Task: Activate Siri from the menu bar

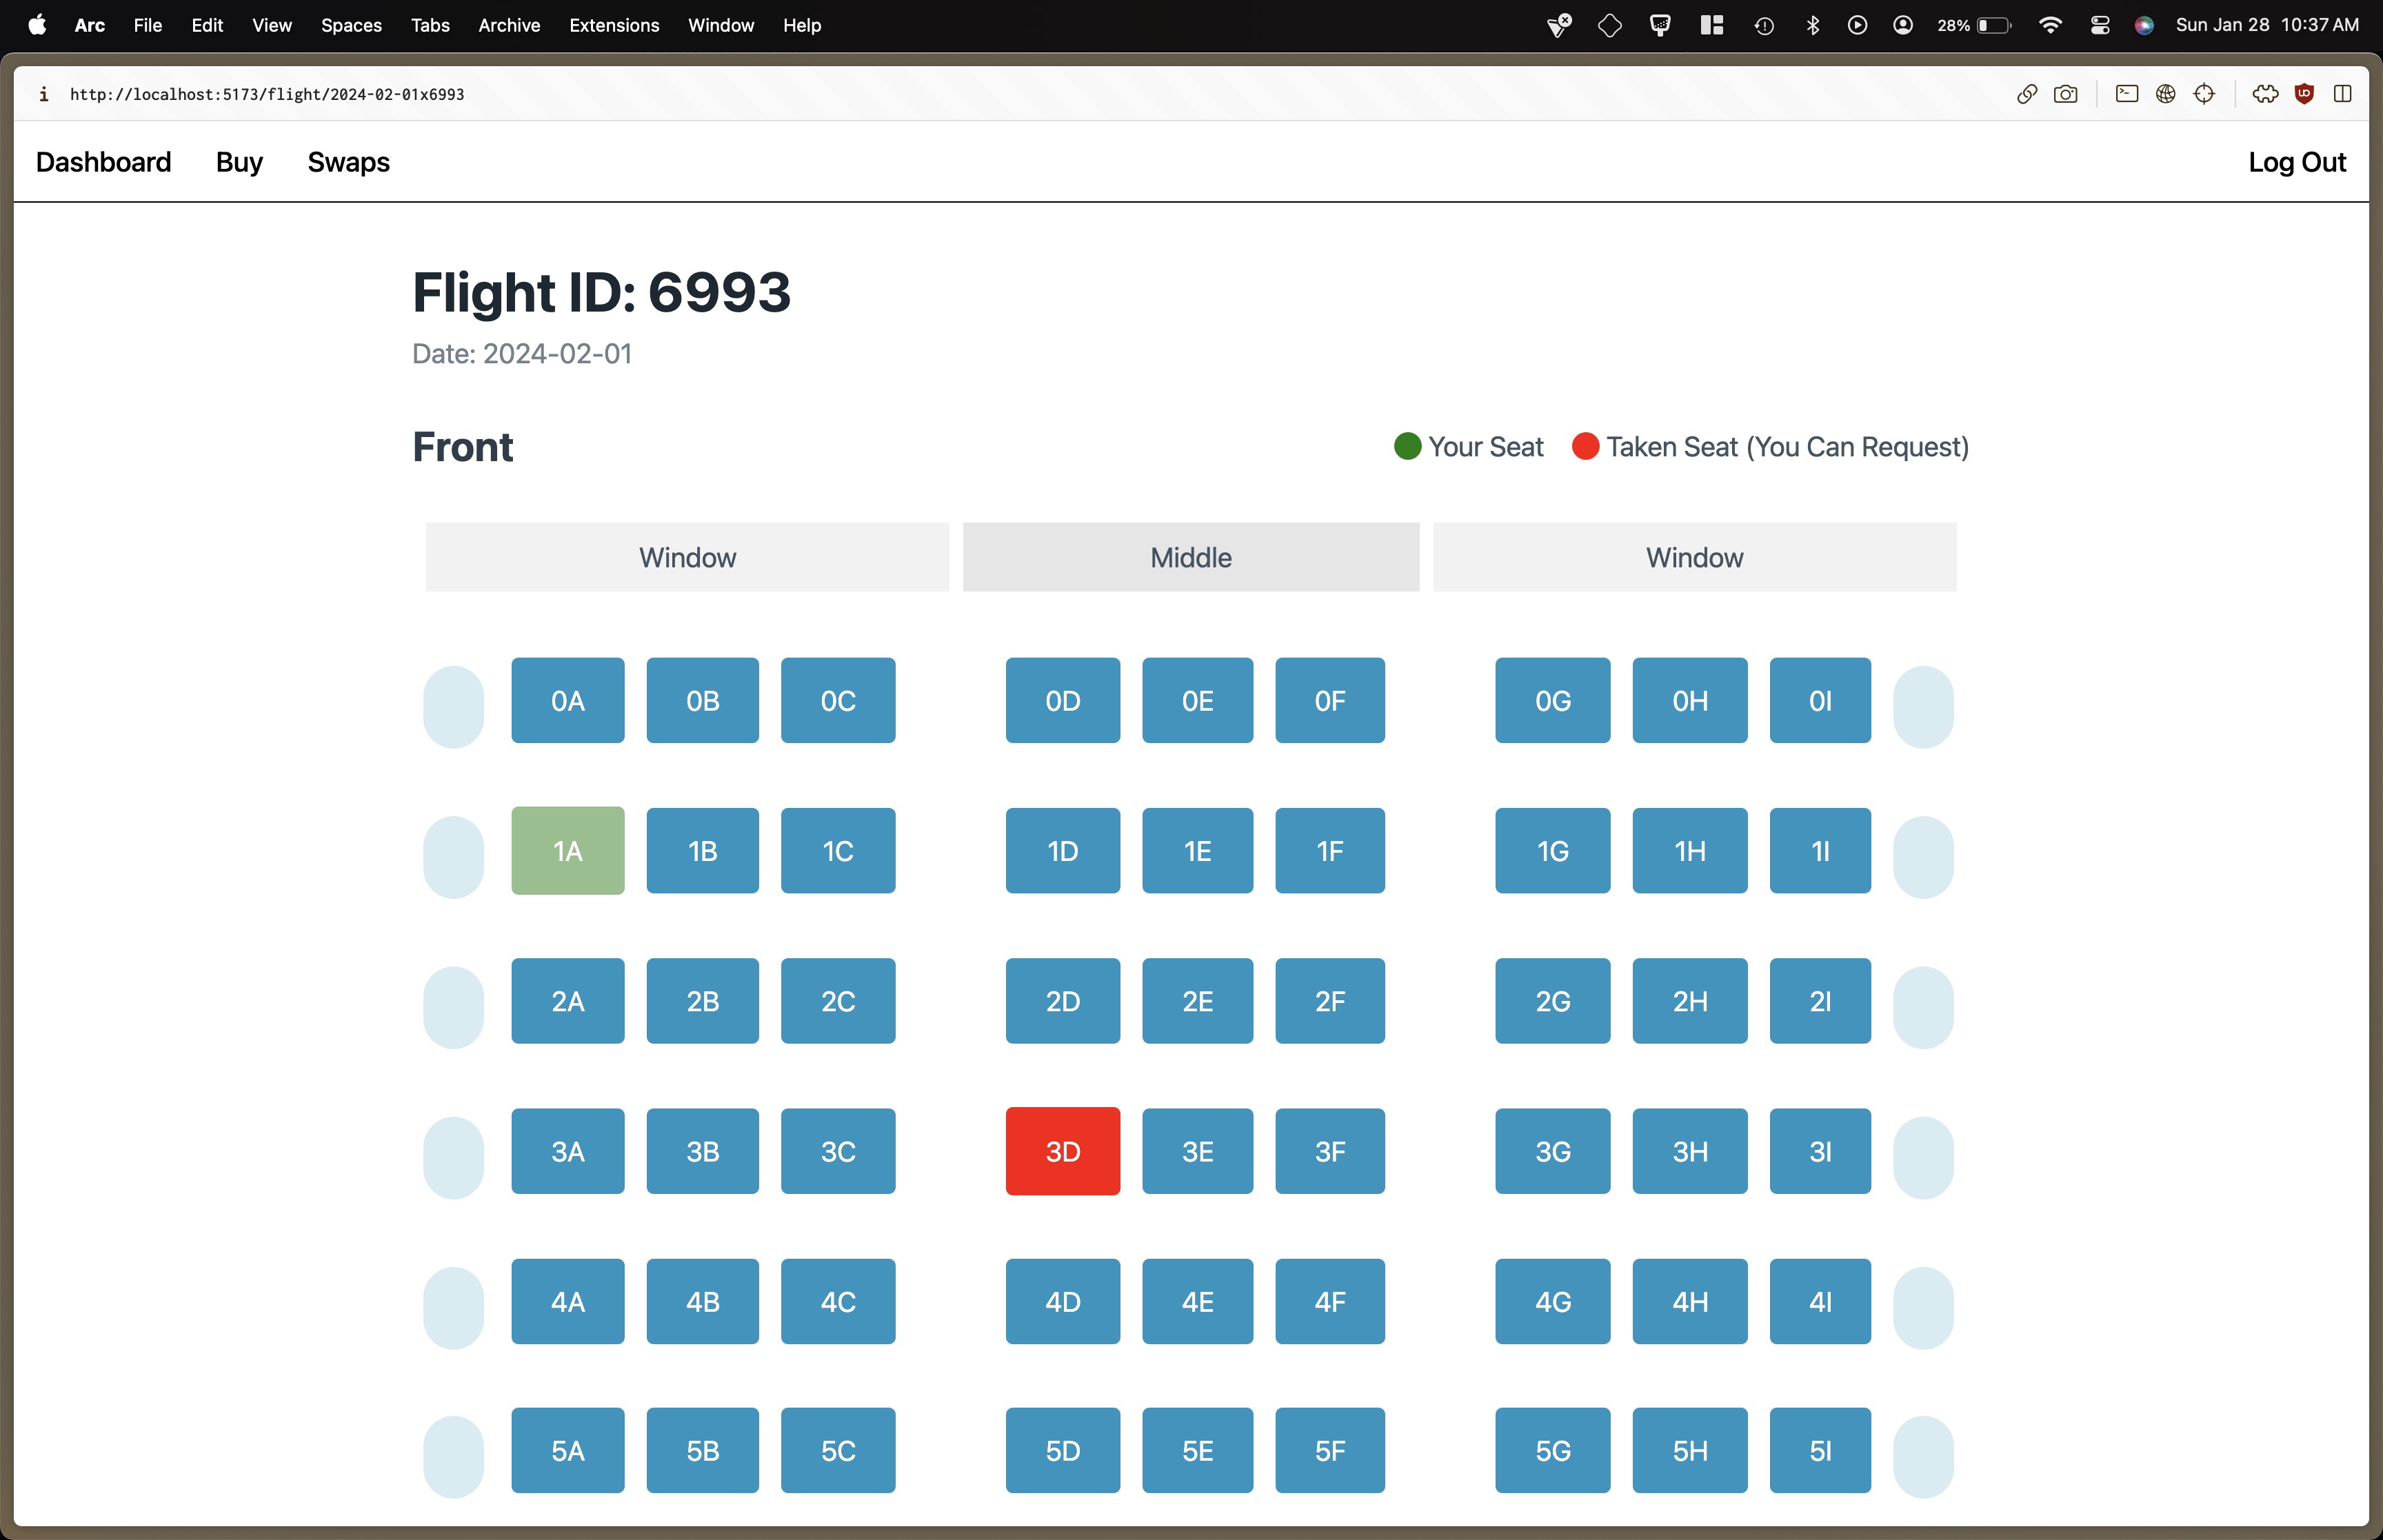Action: point(2143,25)
